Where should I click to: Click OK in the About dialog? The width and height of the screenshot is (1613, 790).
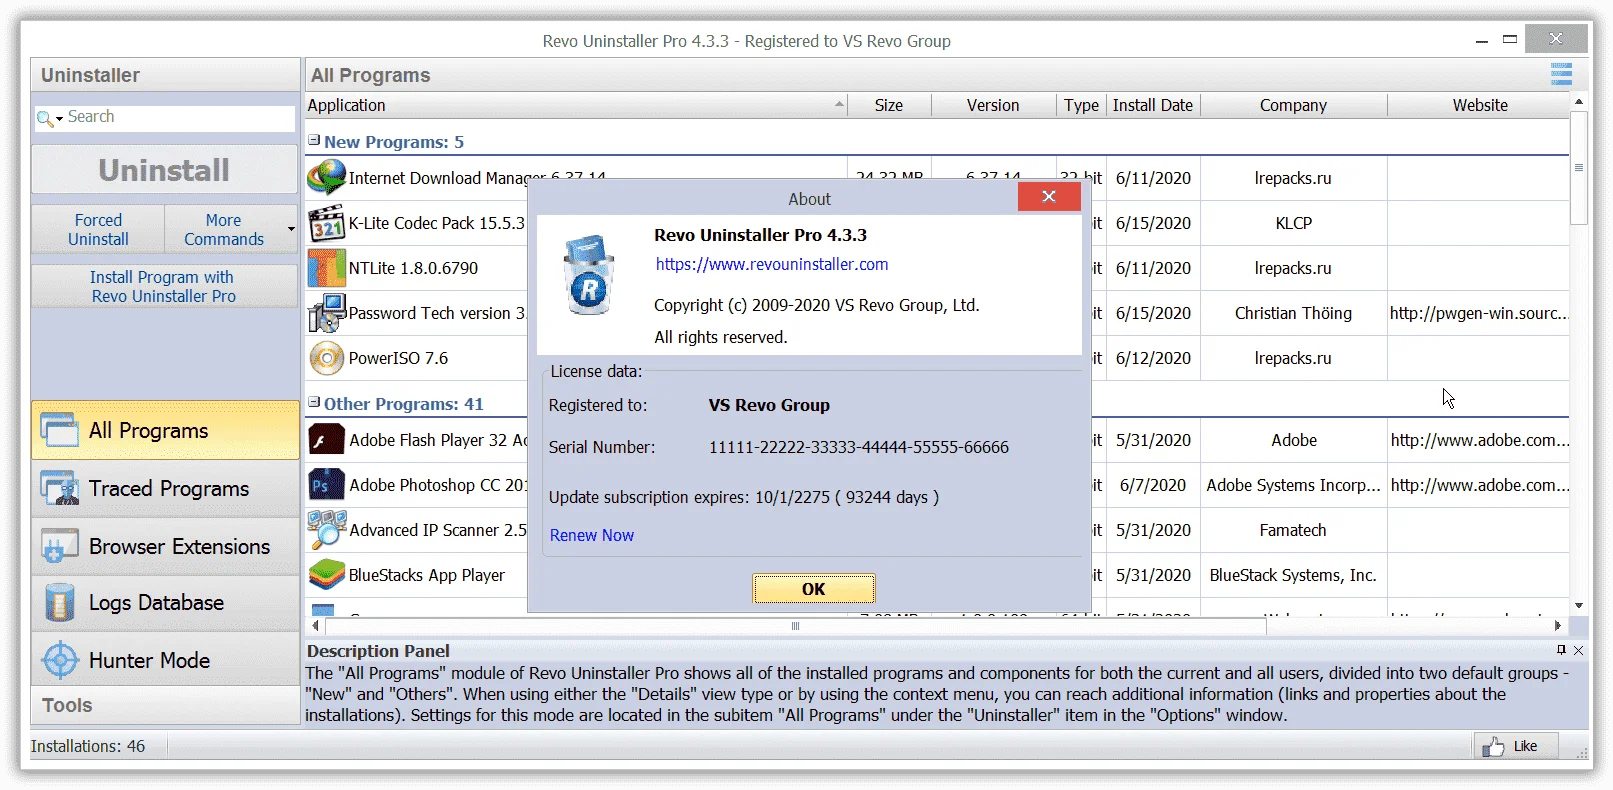click(813, 589)
